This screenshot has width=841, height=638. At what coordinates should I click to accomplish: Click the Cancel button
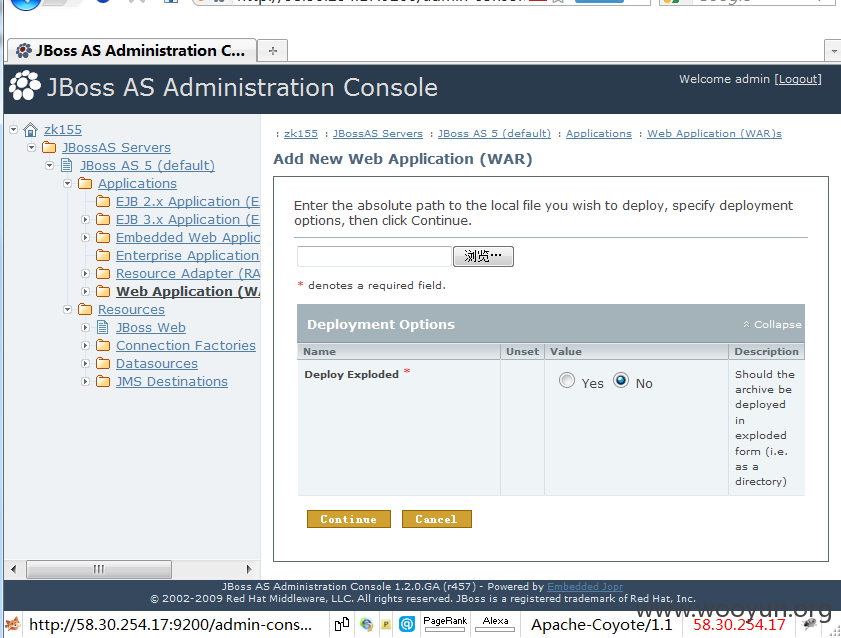point(437,519)
